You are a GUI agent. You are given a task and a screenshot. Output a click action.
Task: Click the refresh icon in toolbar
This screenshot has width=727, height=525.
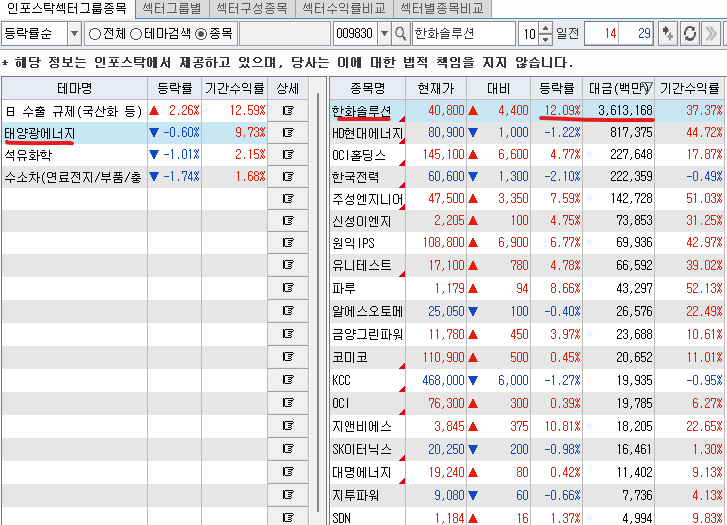(x=689, y=33)
